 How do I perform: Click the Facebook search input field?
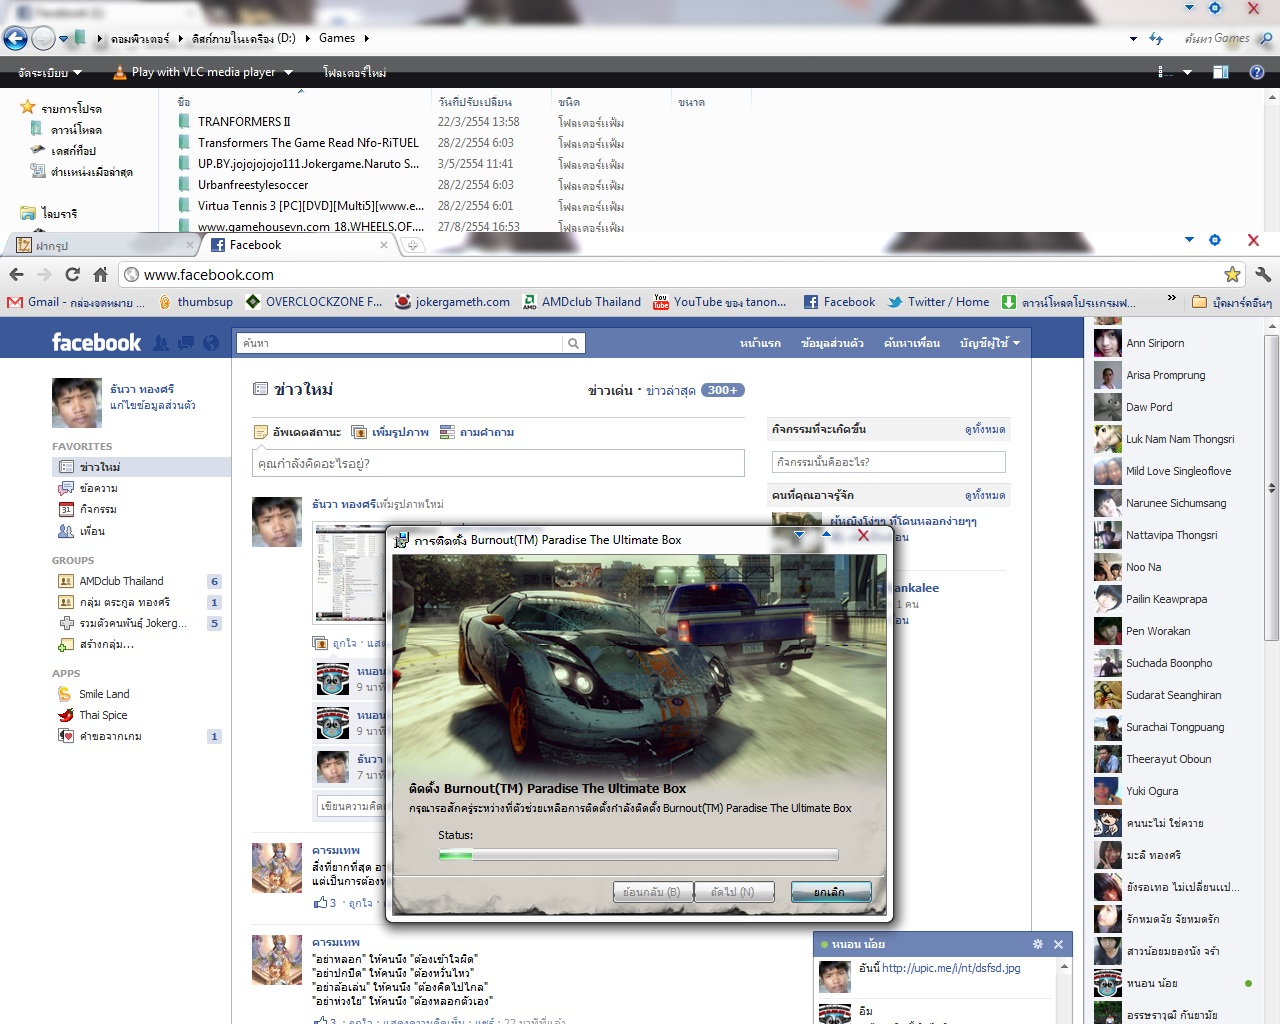pos(400,343)
